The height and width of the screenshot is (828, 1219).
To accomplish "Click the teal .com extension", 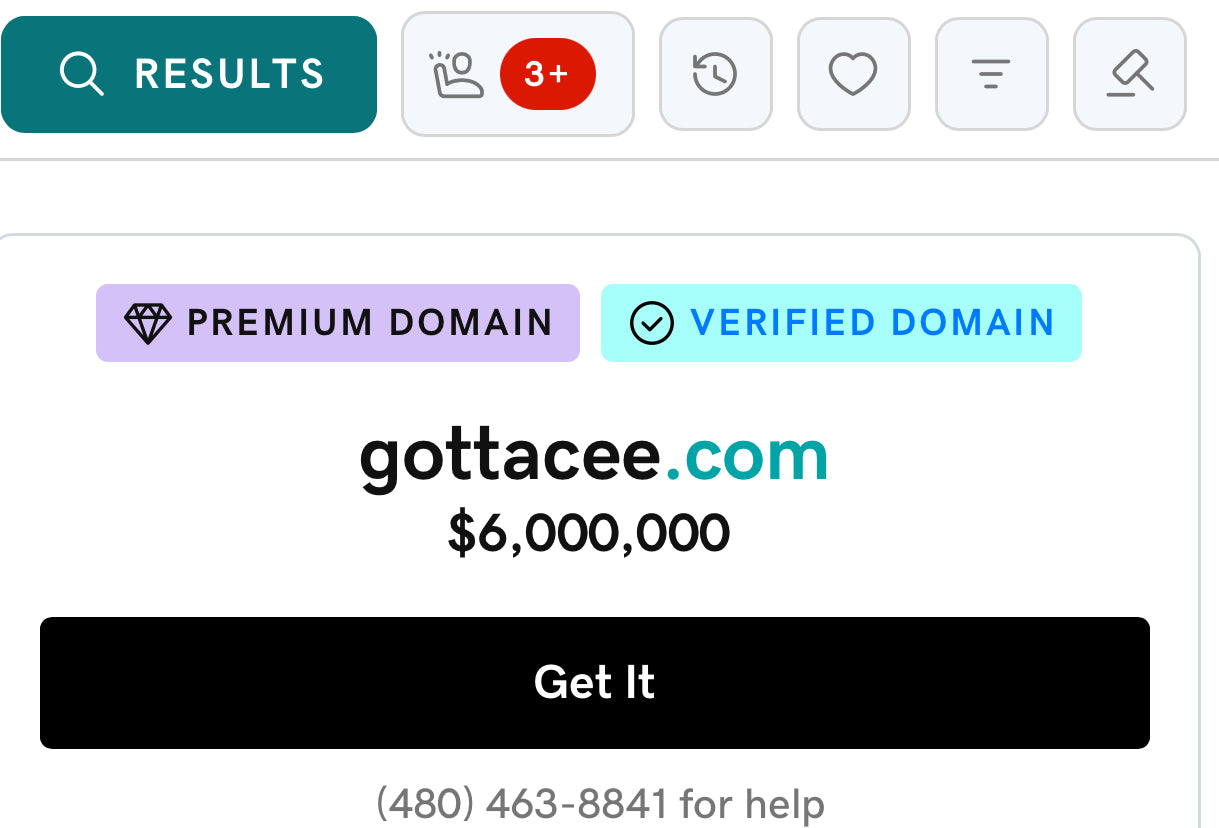I will [746, 458].
